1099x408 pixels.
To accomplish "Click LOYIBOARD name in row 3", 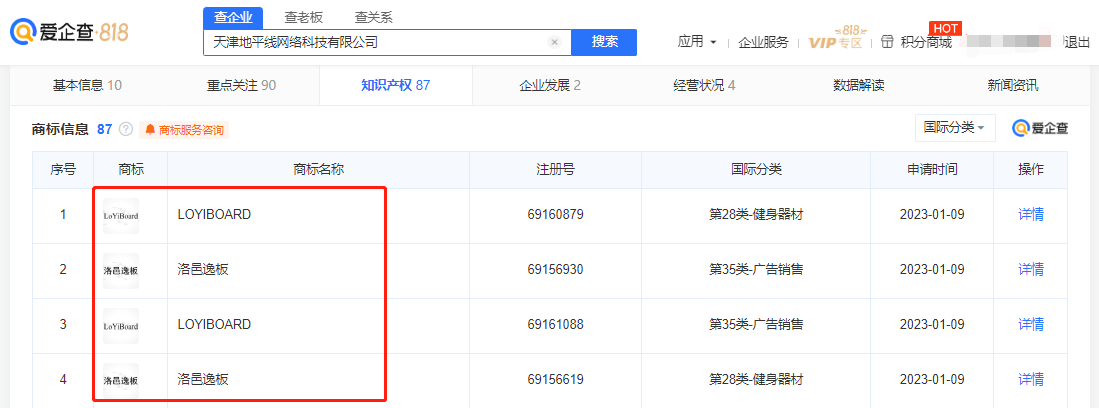I will (214, 325).
